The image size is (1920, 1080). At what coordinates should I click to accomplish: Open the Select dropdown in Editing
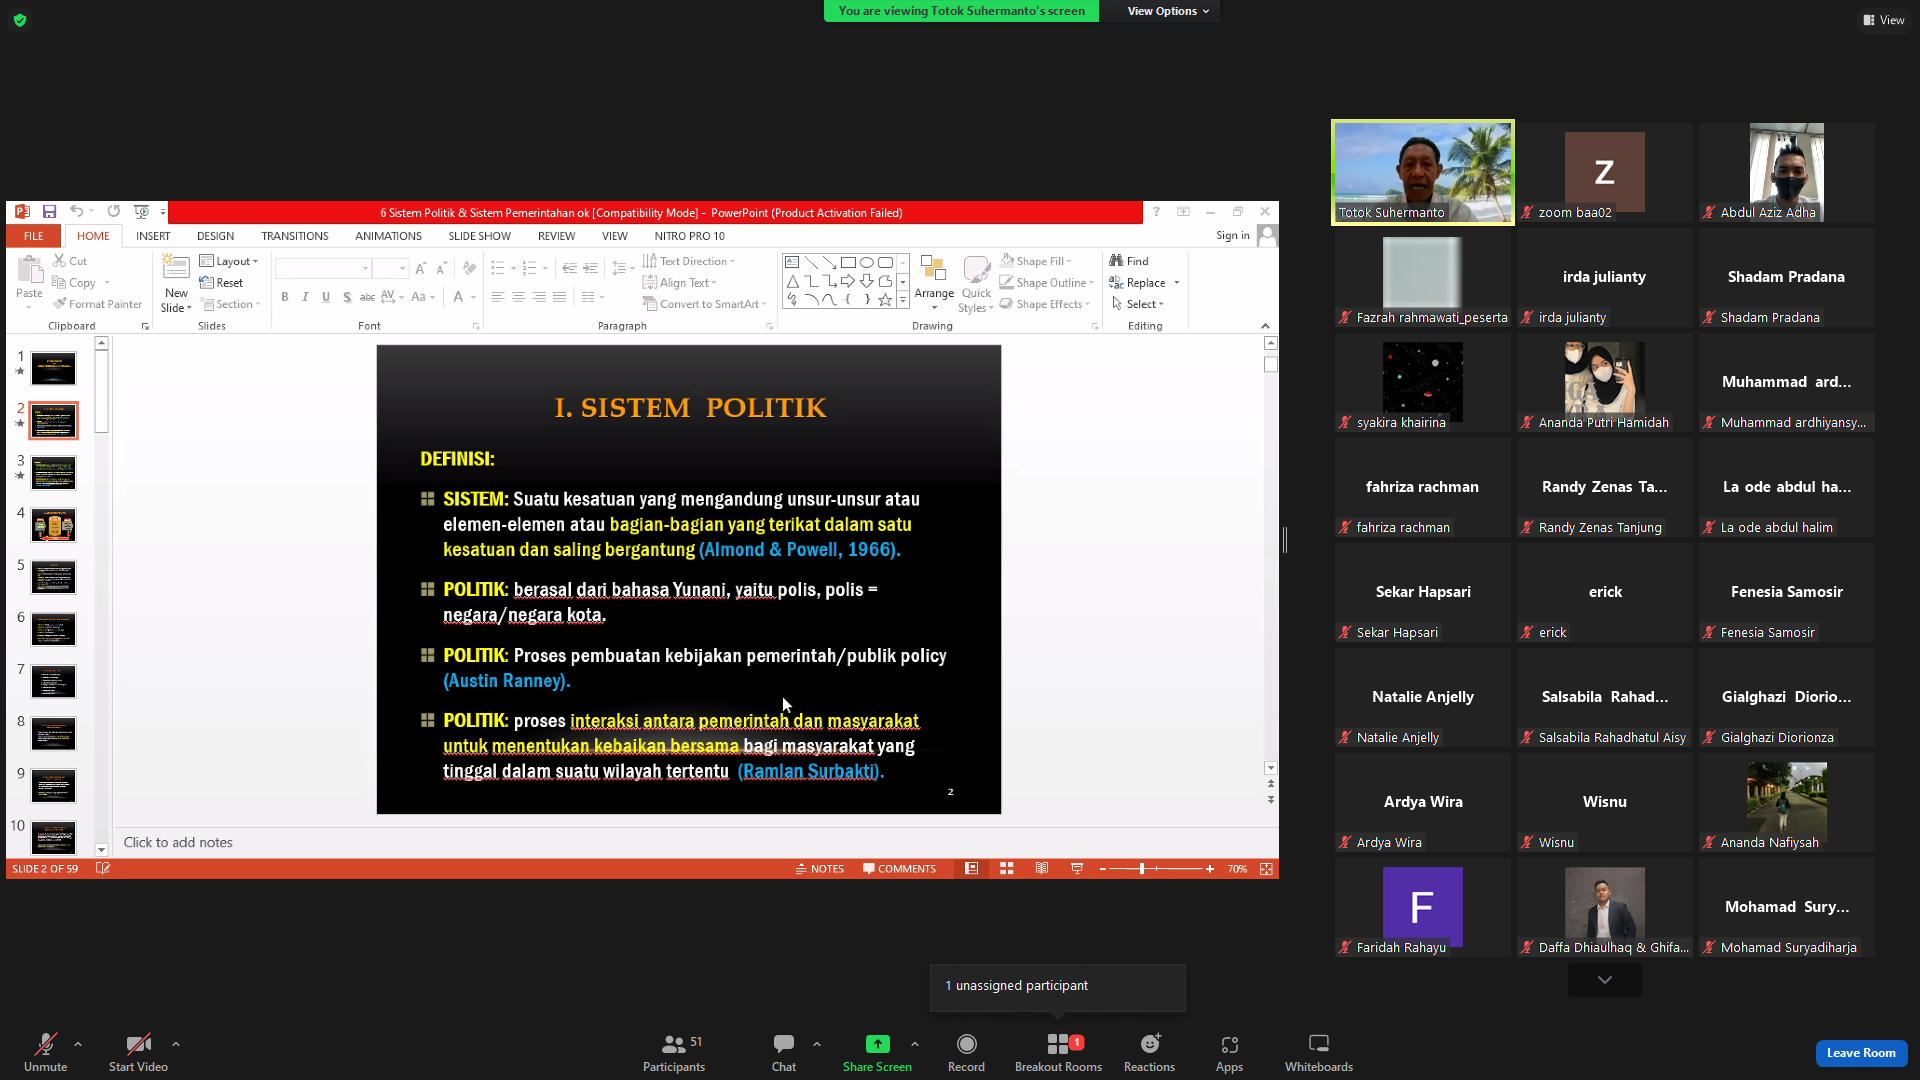coord(1137,304)
